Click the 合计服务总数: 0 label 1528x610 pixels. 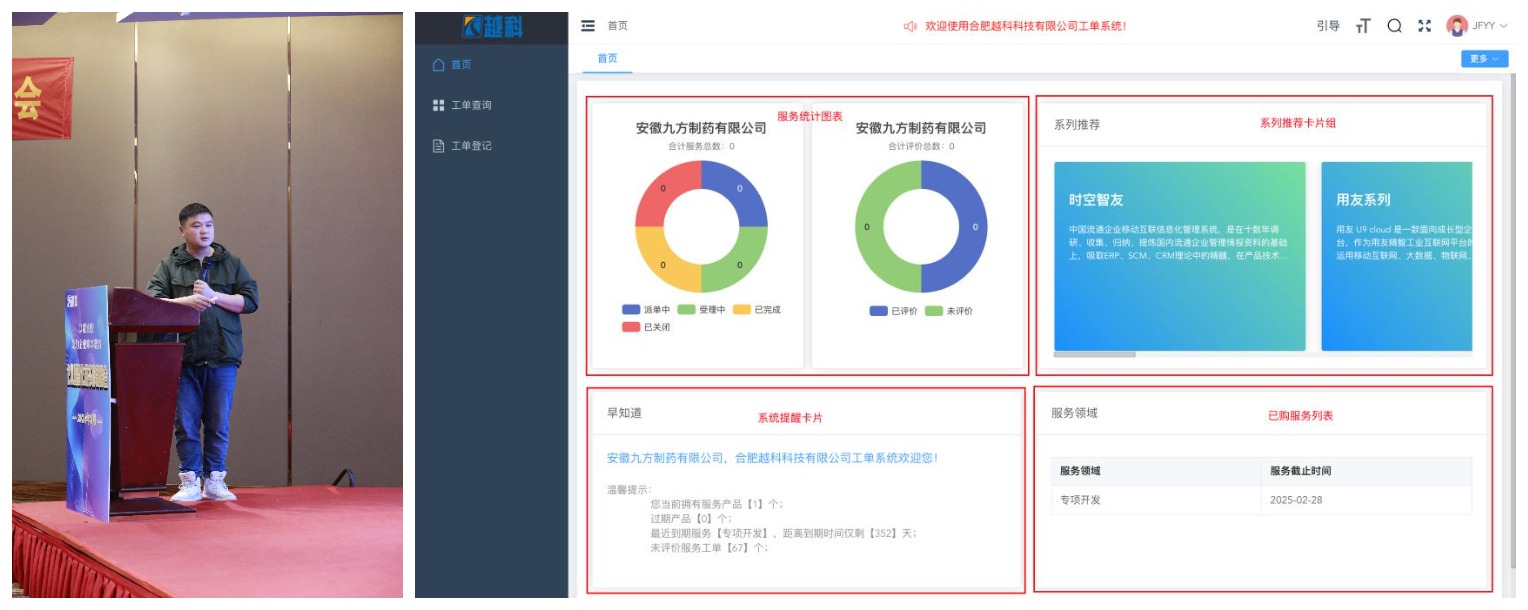701,146
